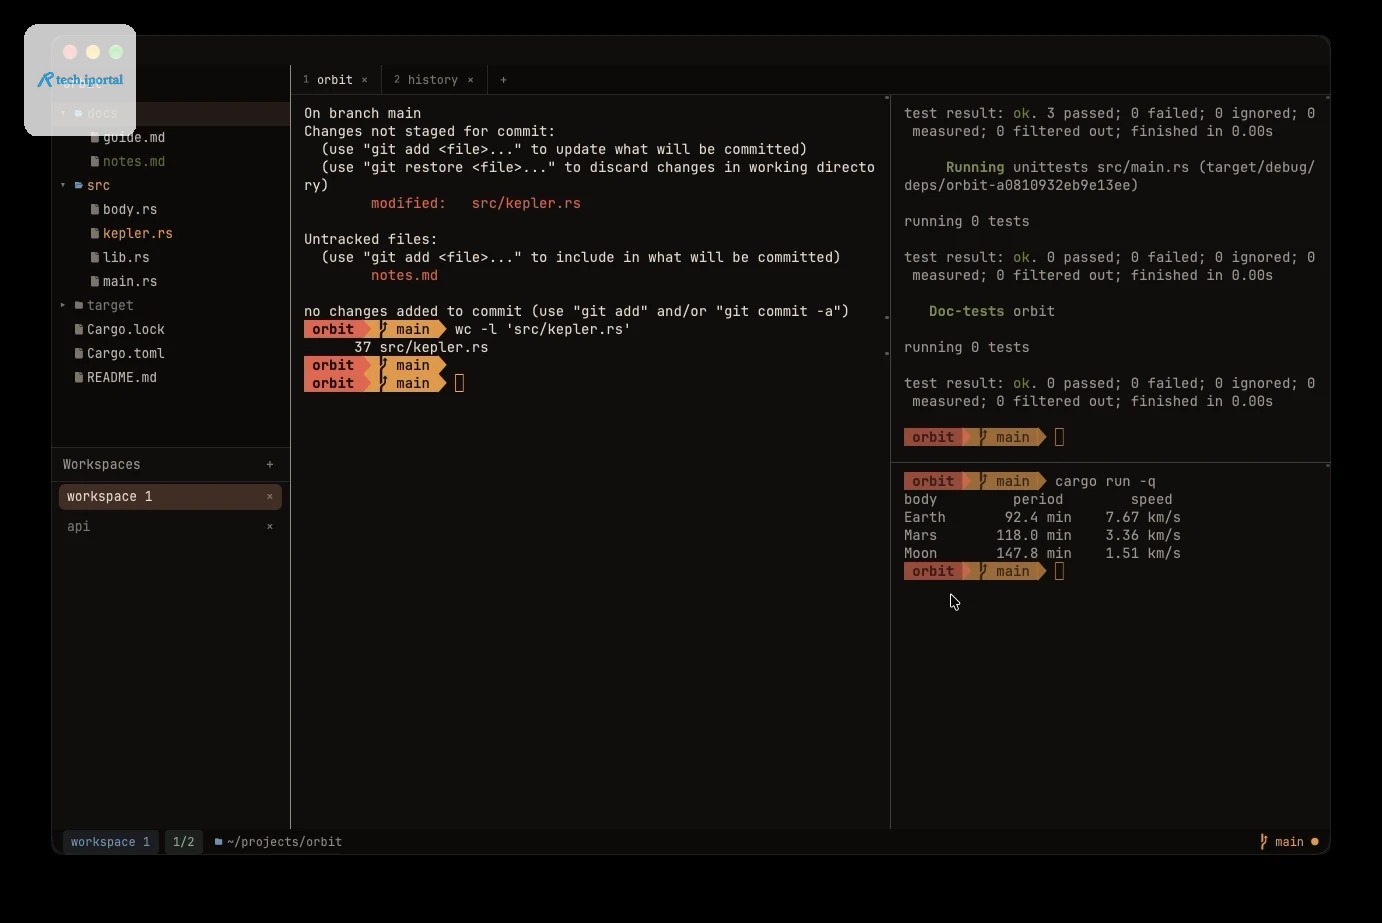The height and width of the screenshot is (923, 1382).
Task: Close the orbit tab
Action: point(365,80)
